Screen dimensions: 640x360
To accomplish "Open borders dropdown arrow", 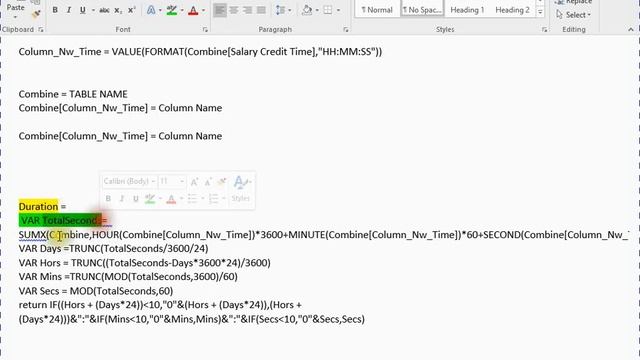I will (338, 10).
